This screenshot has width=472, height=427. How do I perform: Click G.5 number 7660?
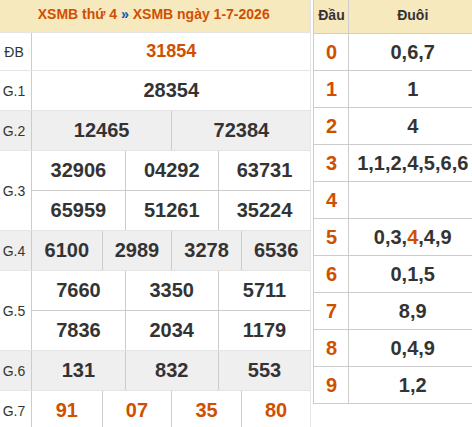78,290
